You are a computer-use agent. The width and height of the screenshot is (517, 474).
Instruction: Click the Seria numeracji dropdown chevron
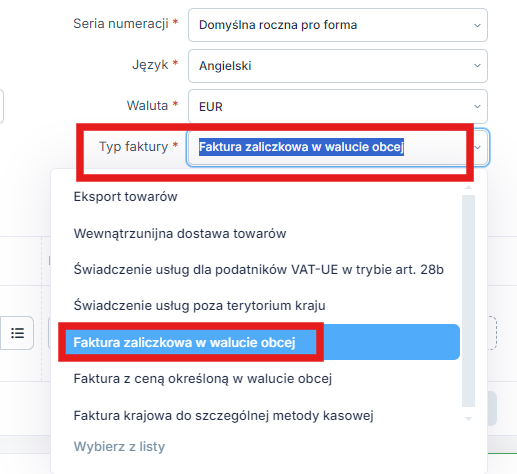coord(477,25)
